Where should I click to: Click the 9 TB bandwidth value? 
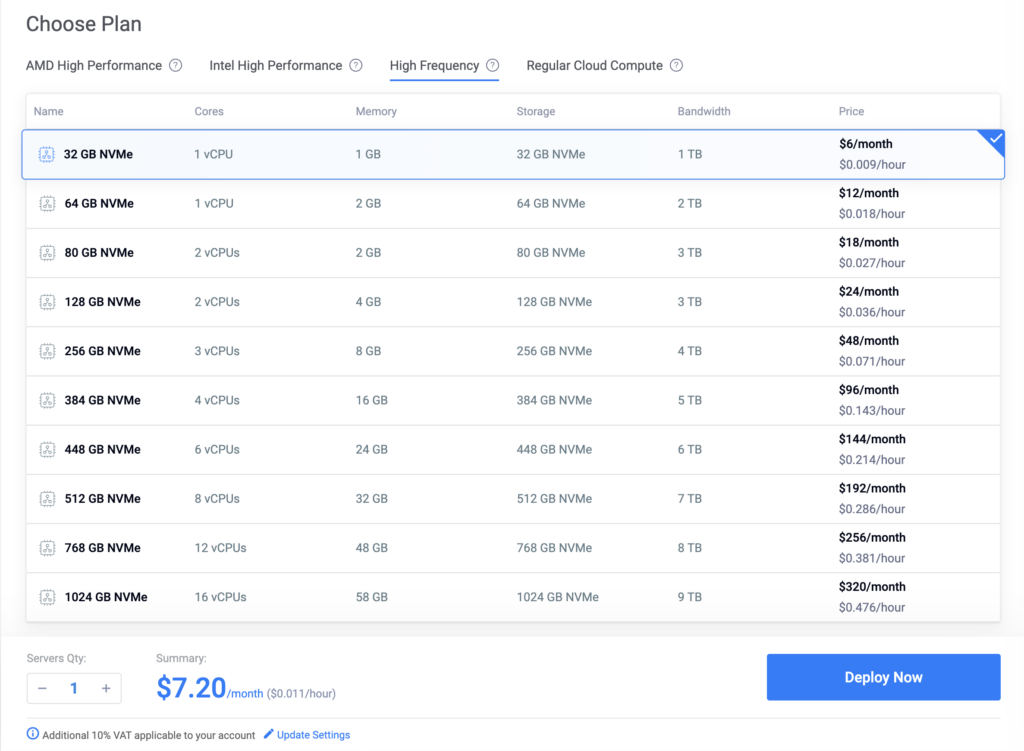click(x=690, y=598)
